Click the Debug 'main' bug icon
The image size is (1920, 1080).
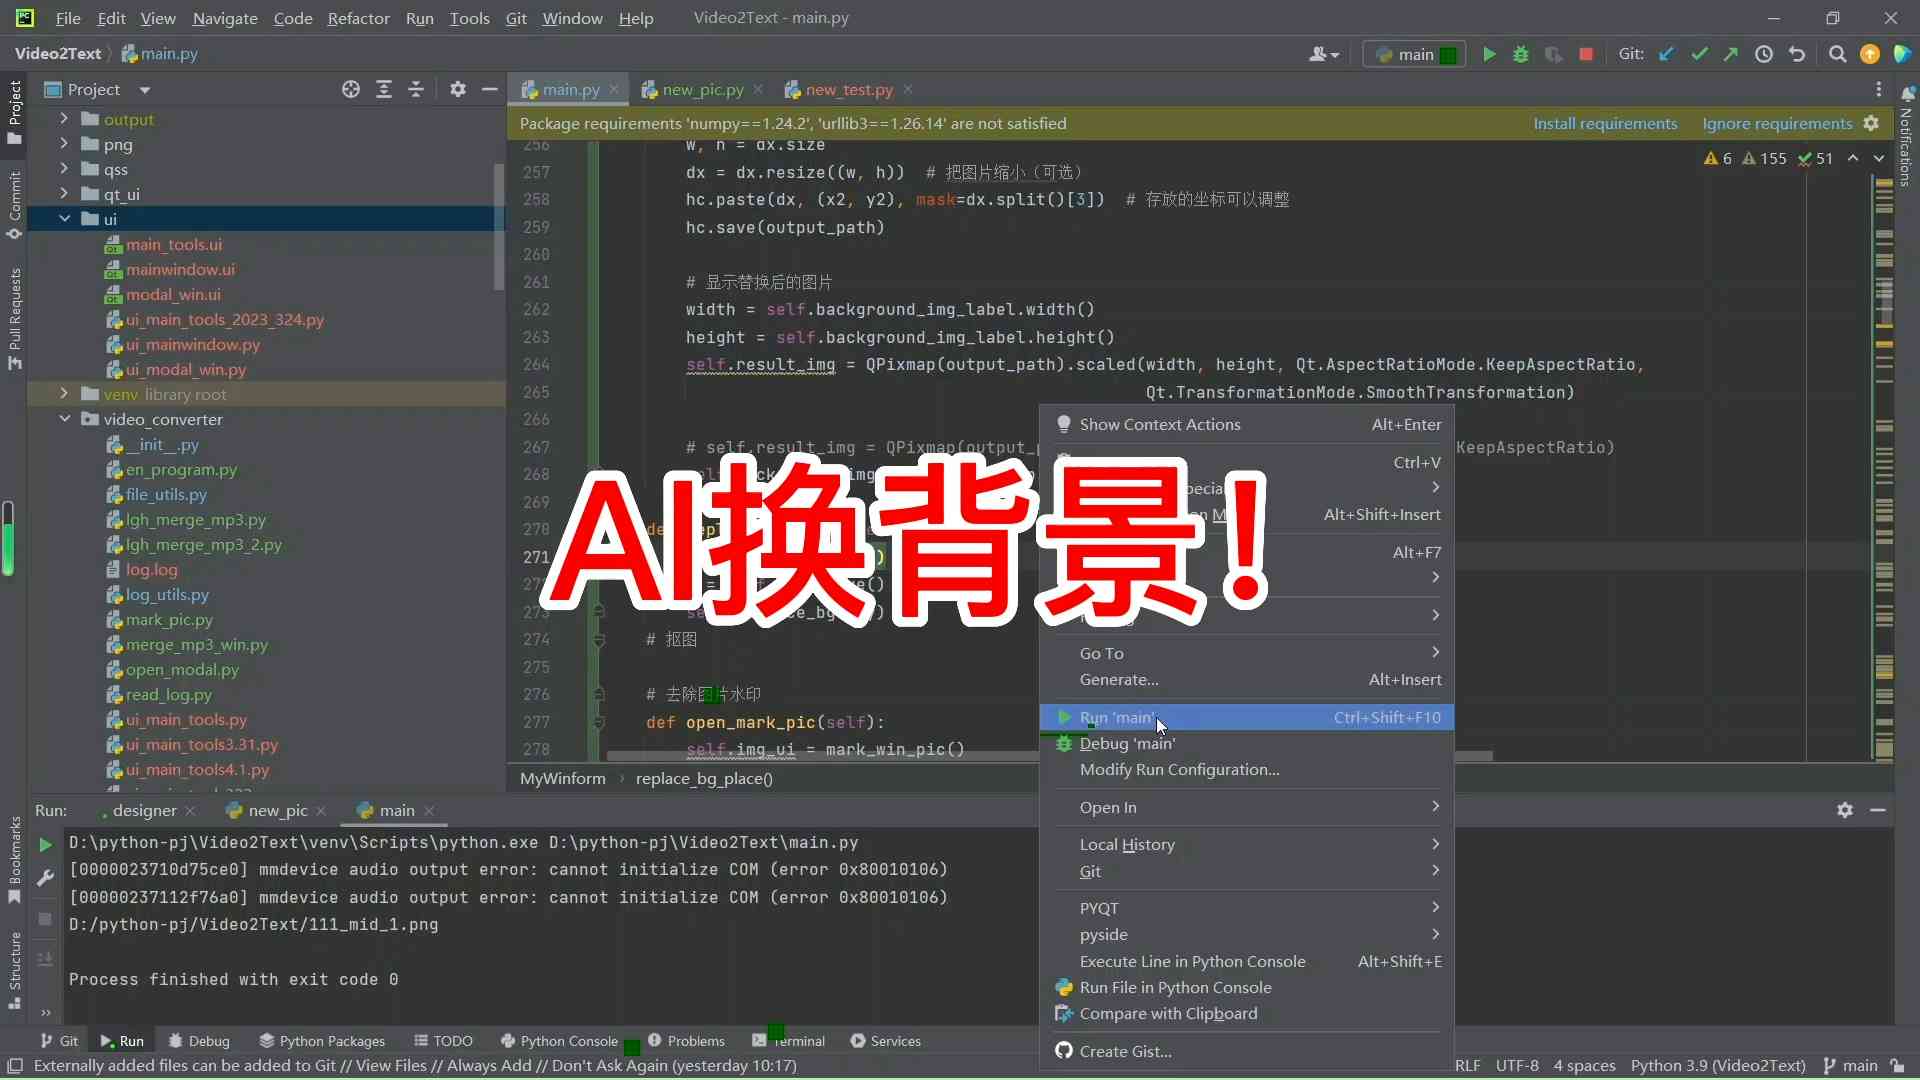(x=1064, y=742)
